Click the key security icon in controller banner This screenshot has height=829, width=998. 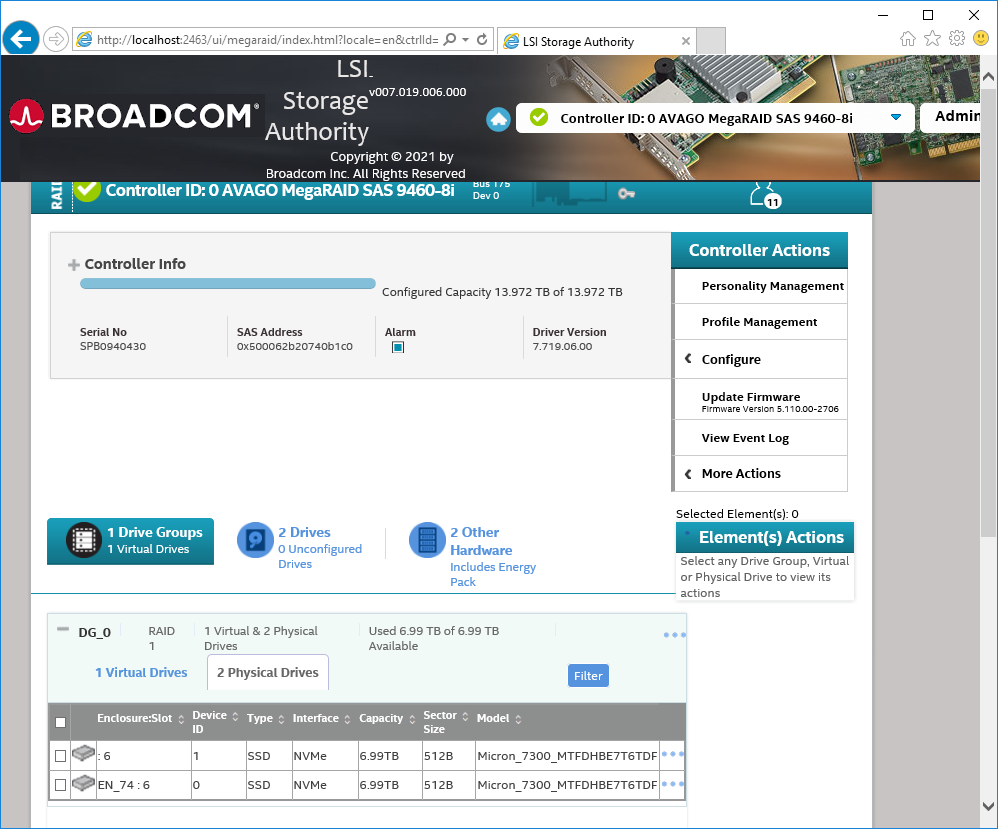point(626,193)
